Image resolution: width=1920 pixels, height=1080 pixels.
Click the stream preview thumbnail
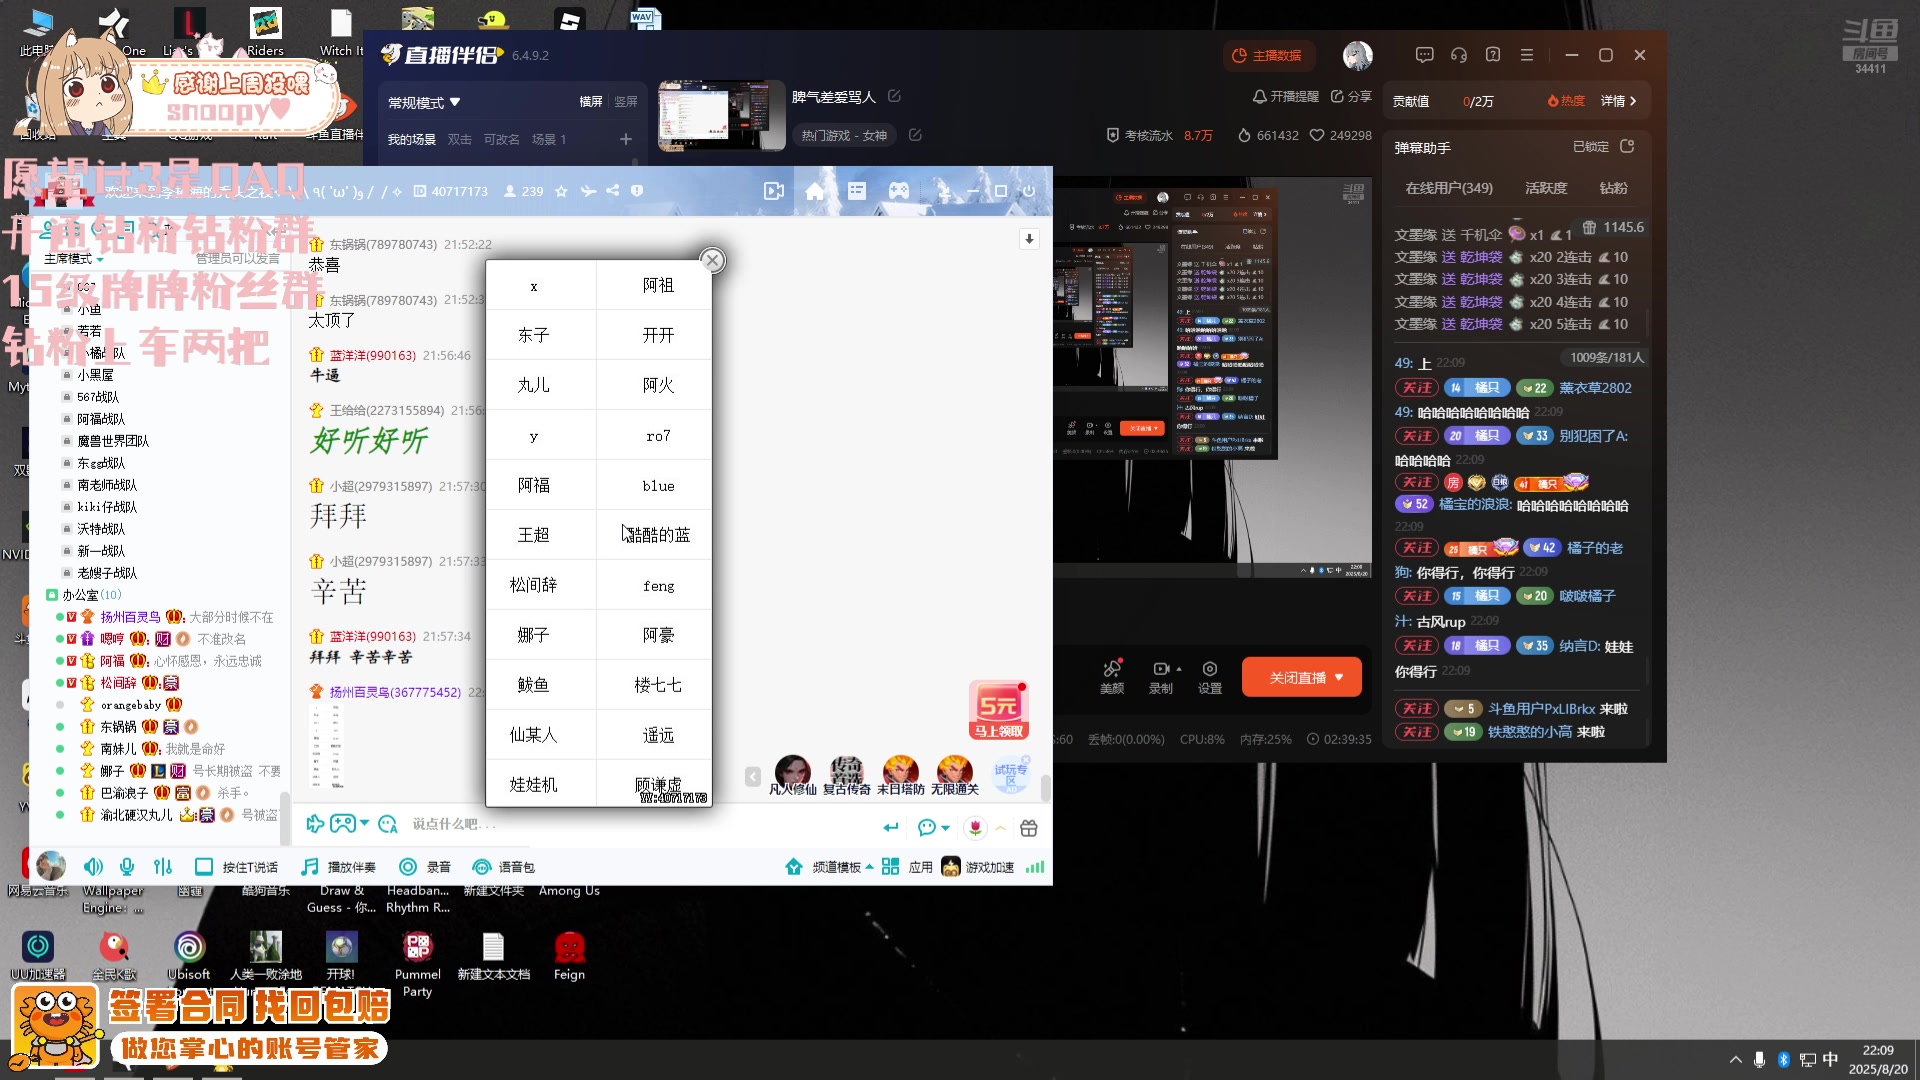click(721, 115)
